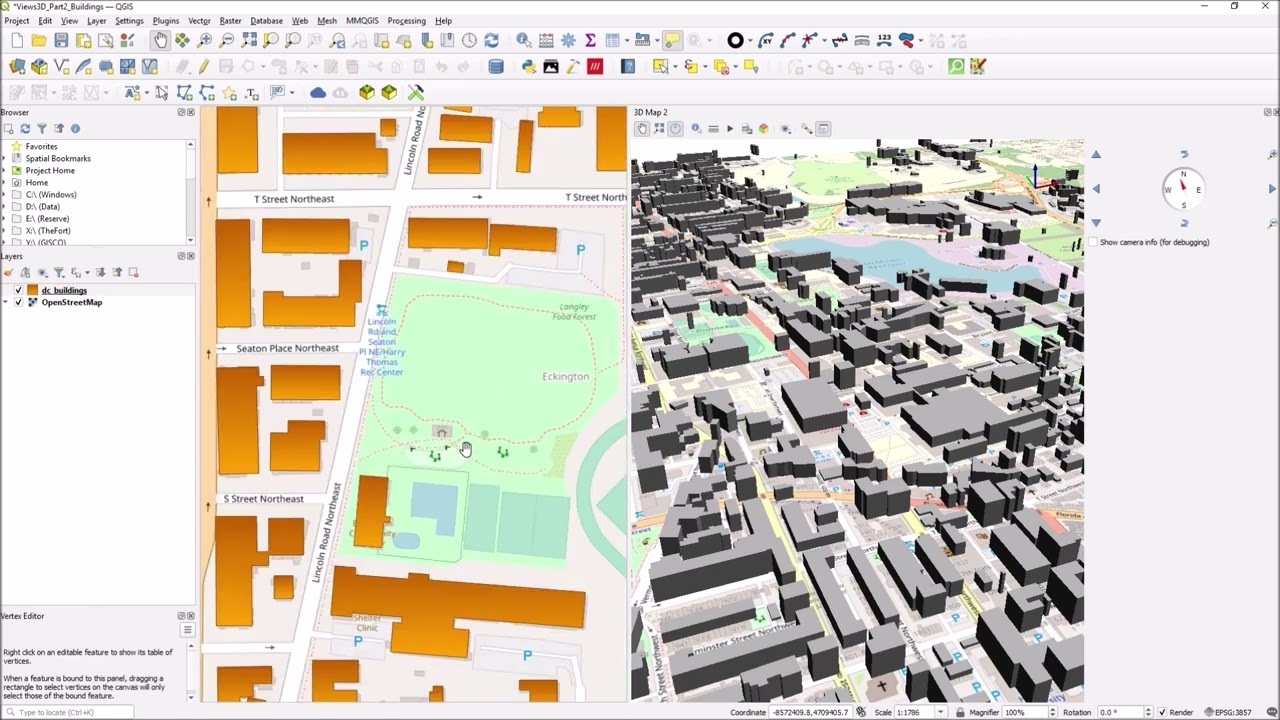Expand the Project Home tree item

(x=6, y=170)
